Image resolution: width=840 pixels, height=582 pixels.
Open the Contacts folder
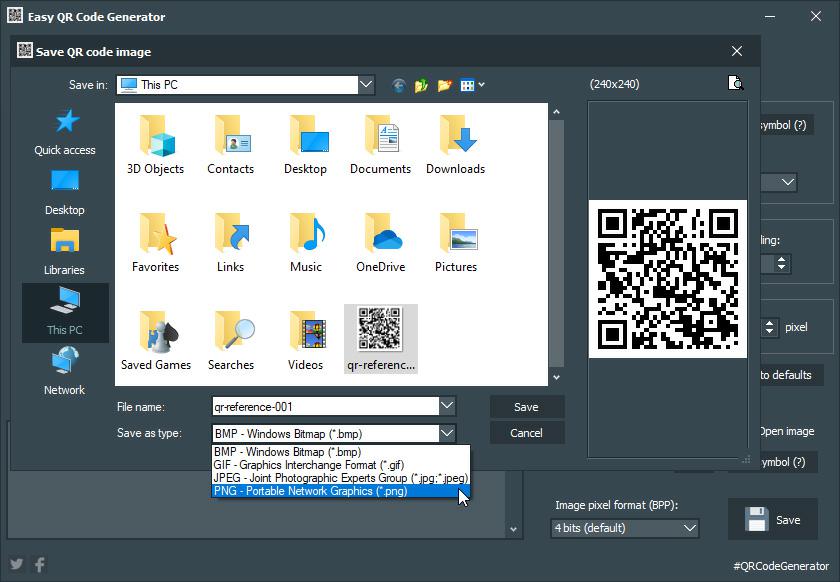230,145
